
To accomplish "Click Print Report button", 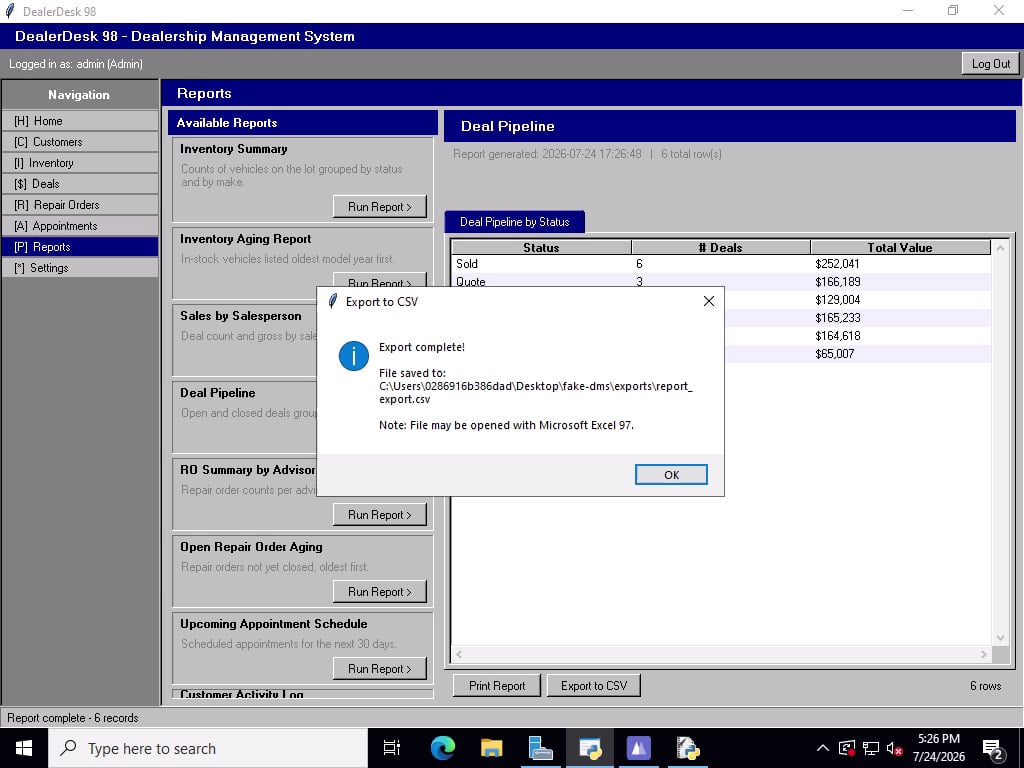I will [497, 686].
